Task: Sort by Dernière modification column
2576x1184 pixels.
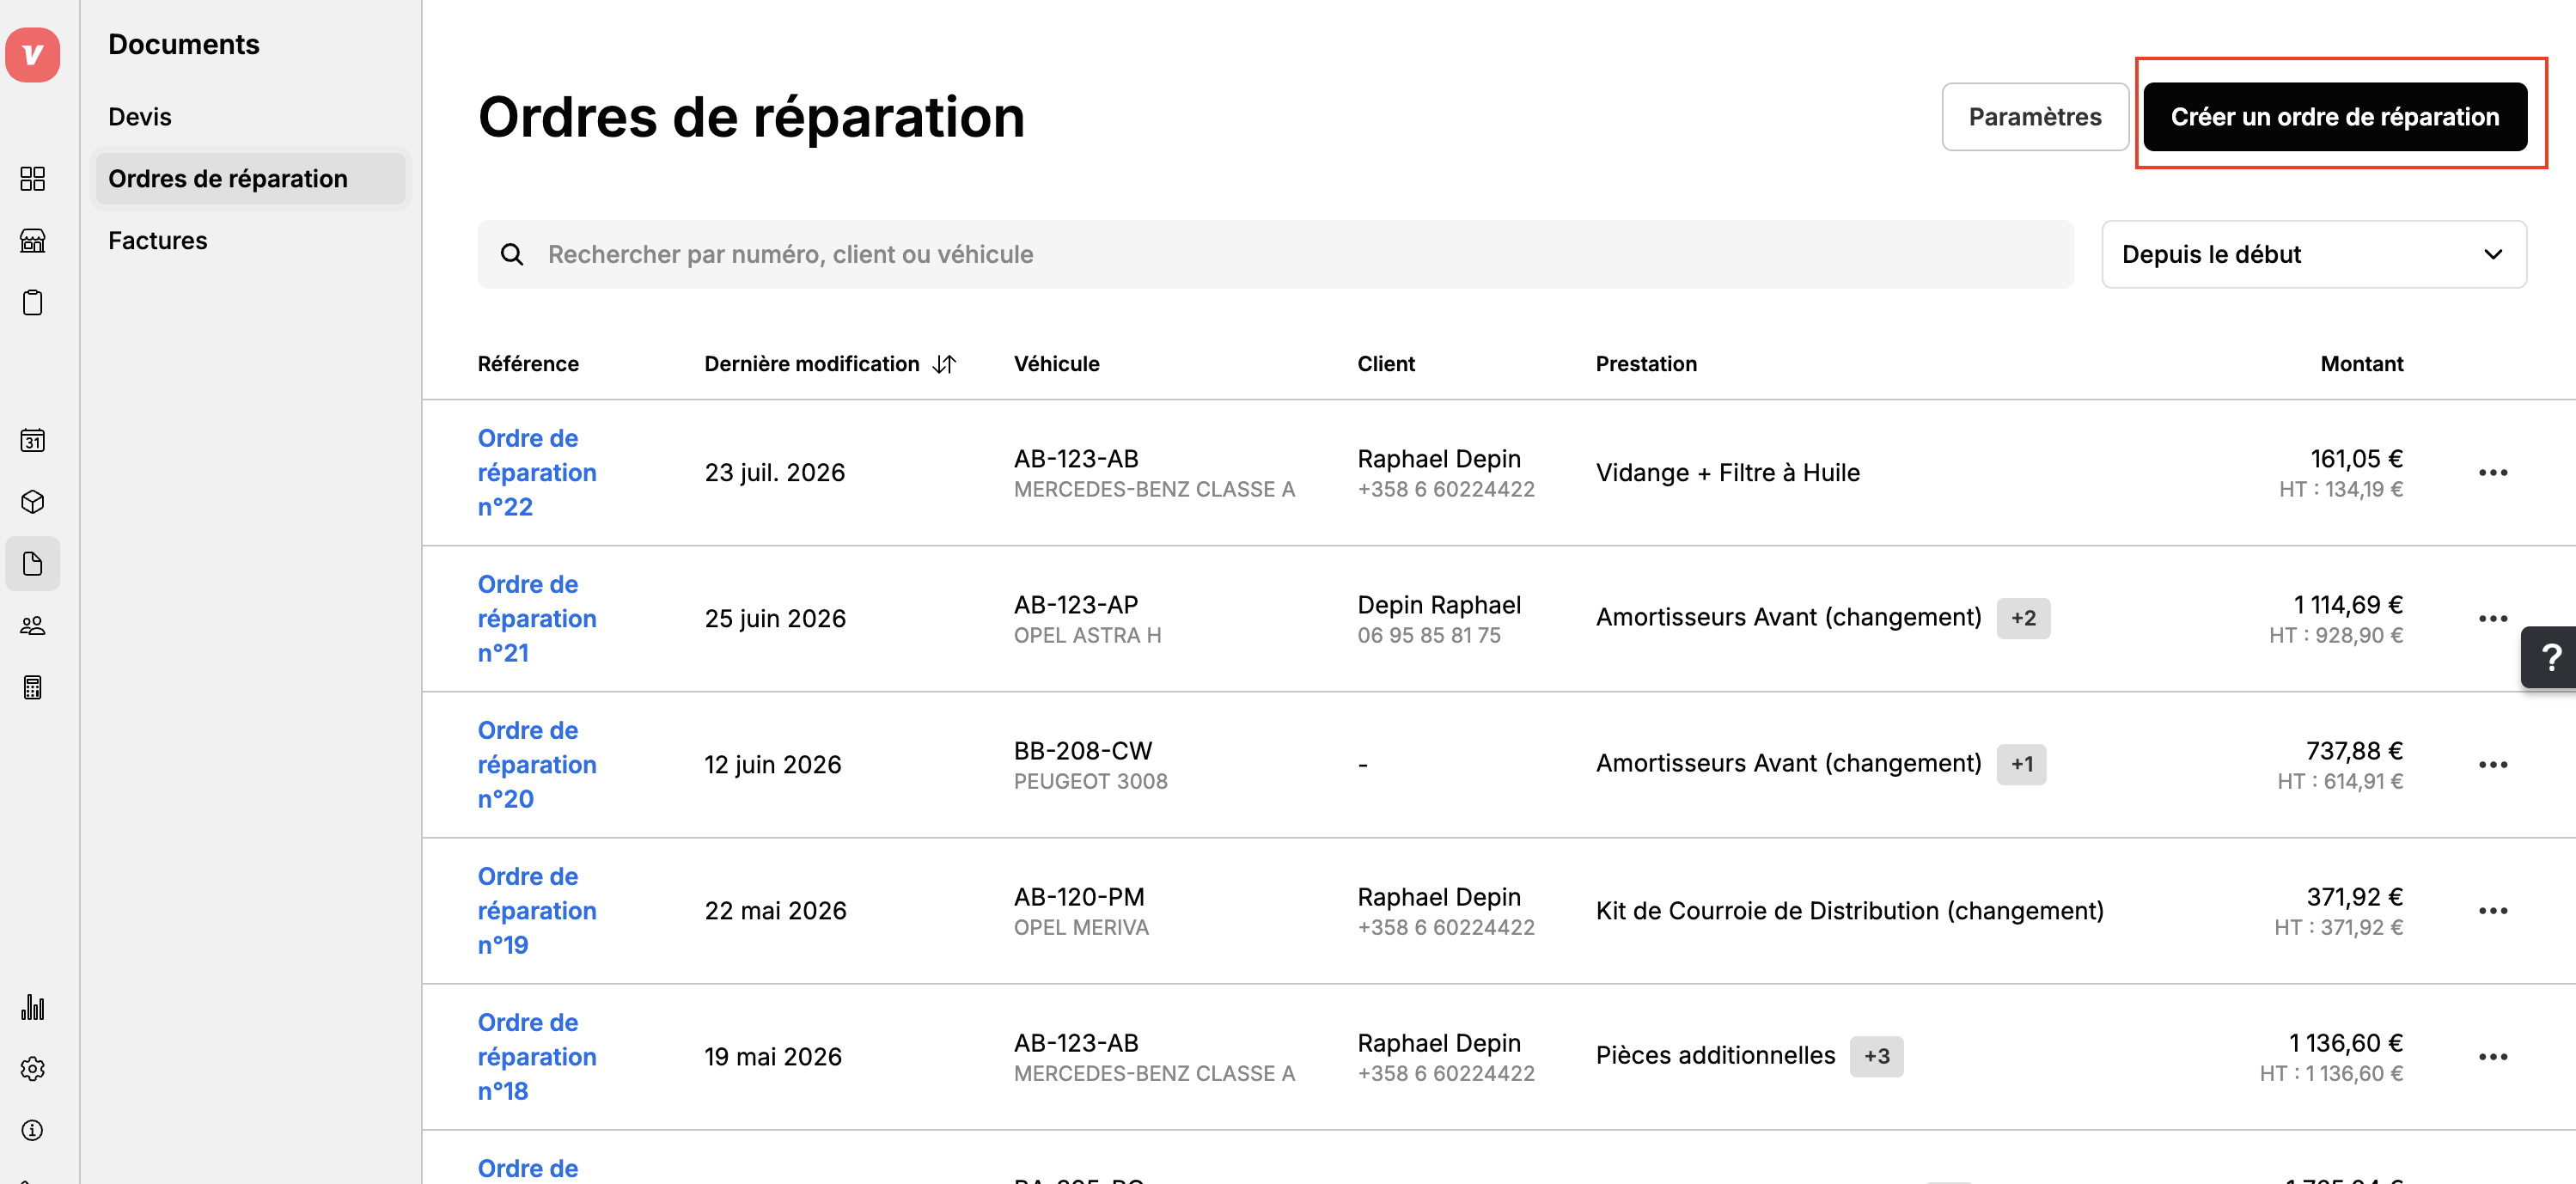Action: [830, 364]
